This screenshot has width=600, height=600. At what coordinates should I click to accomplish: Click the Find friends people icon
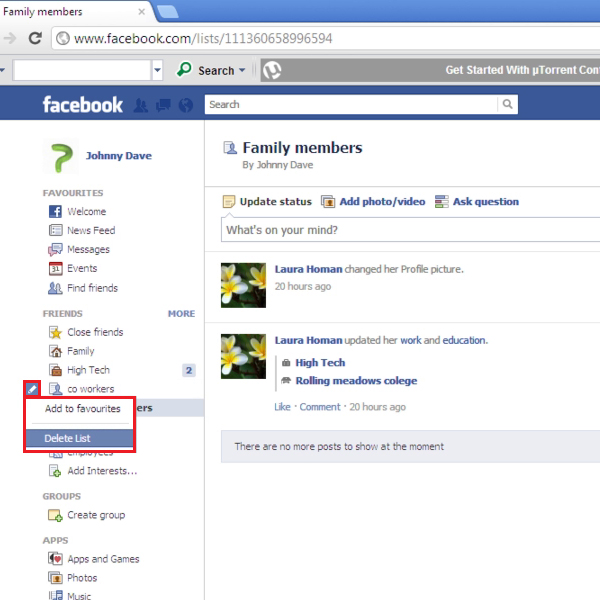click(x=55, y=288)
